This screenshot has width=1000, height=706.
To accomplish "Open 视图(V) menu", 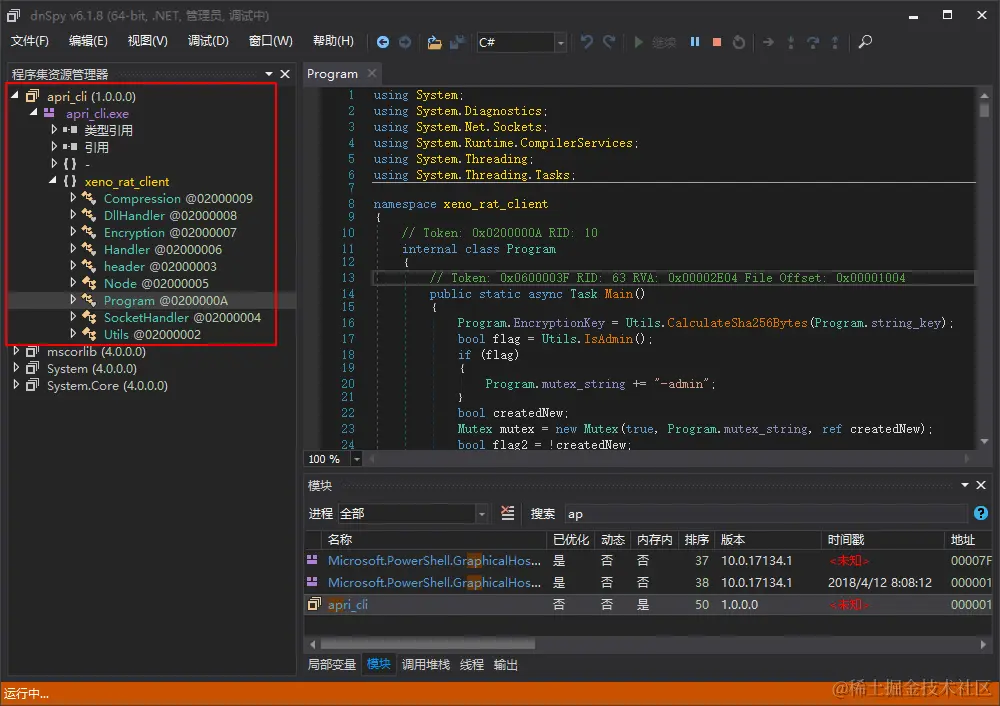I will (147, 41).
